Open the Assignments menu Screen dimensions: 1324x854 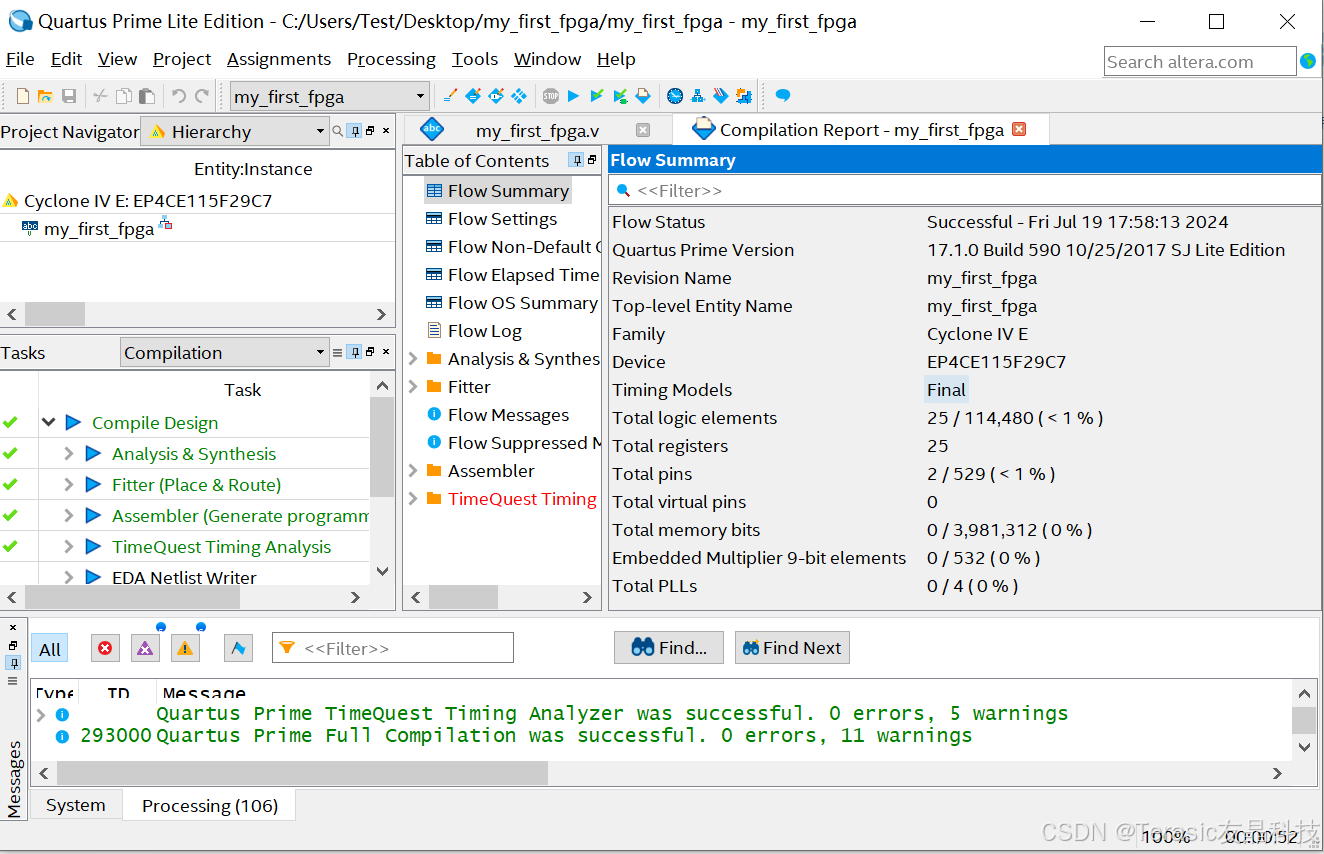pos(279,59)
